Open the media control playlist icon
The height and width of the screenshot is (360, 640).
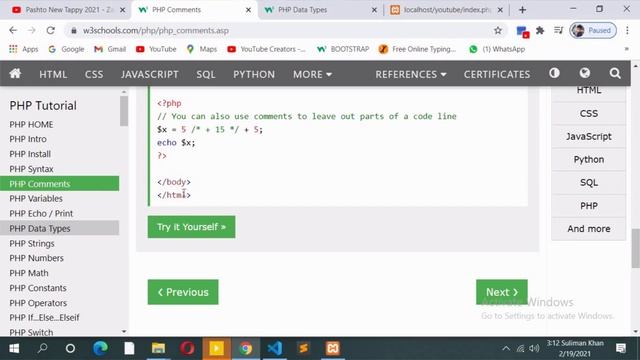pyautogui.click(x=558, y=30)
